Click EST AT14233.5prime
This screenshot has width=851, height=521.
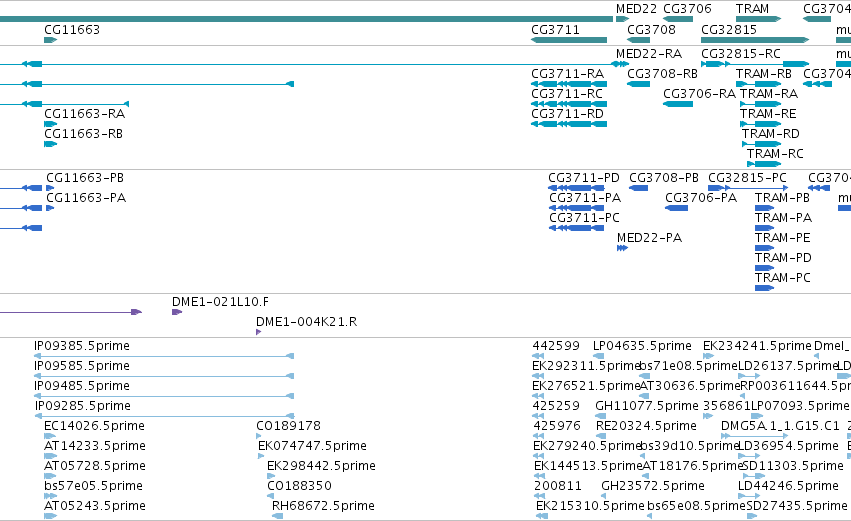click(95, 447)
